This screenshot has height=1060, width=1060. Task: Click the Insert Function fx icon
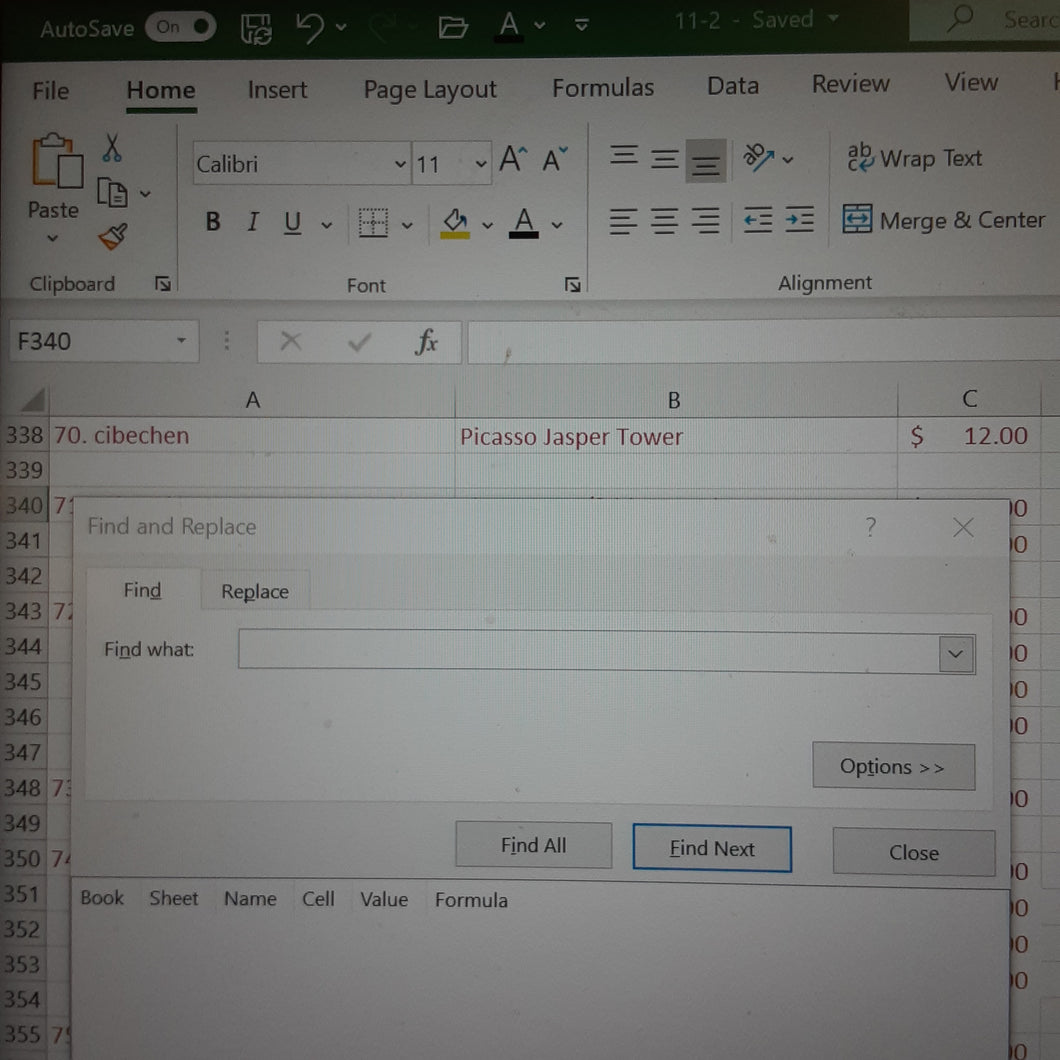click(426, 343)
